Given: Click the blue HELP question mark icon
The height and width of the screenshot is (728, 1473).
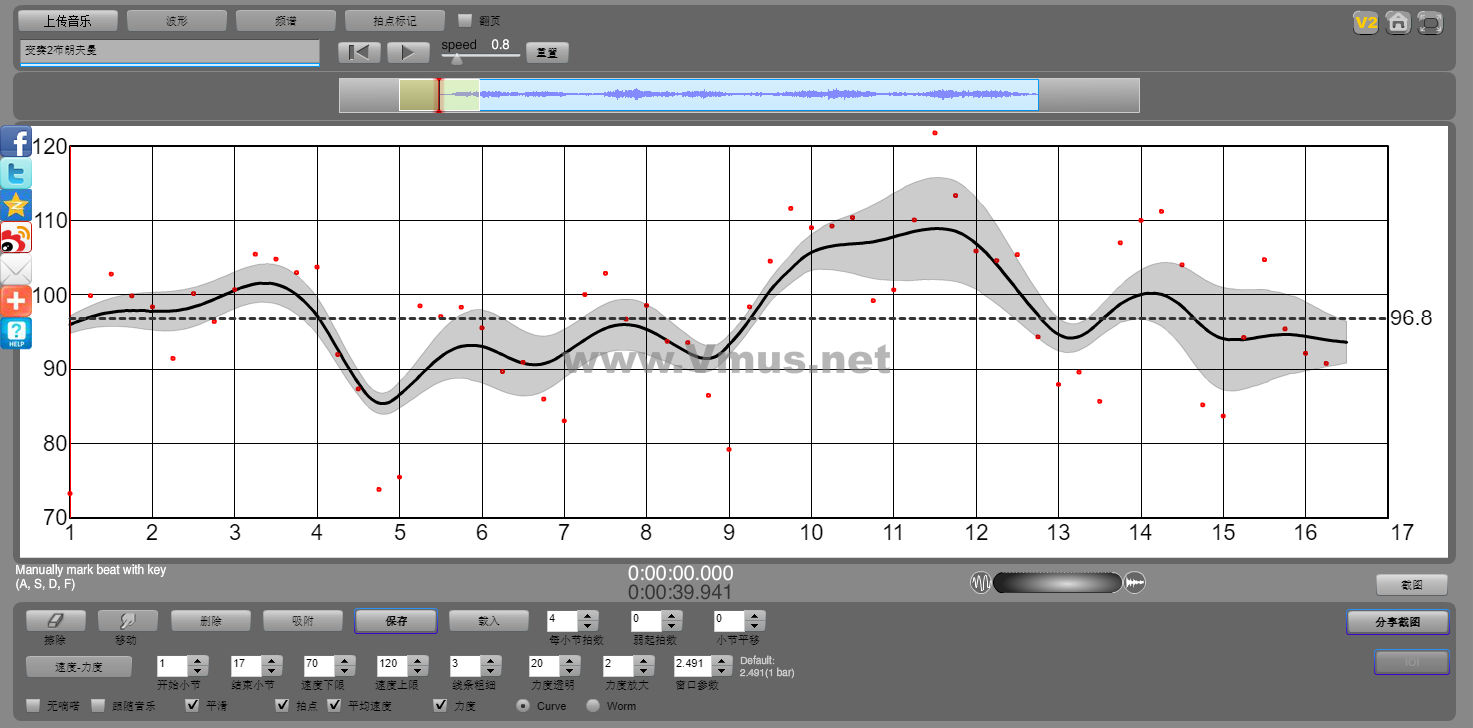Looking at the screenshot, I should pyautogui.click(x=16, y=334).
